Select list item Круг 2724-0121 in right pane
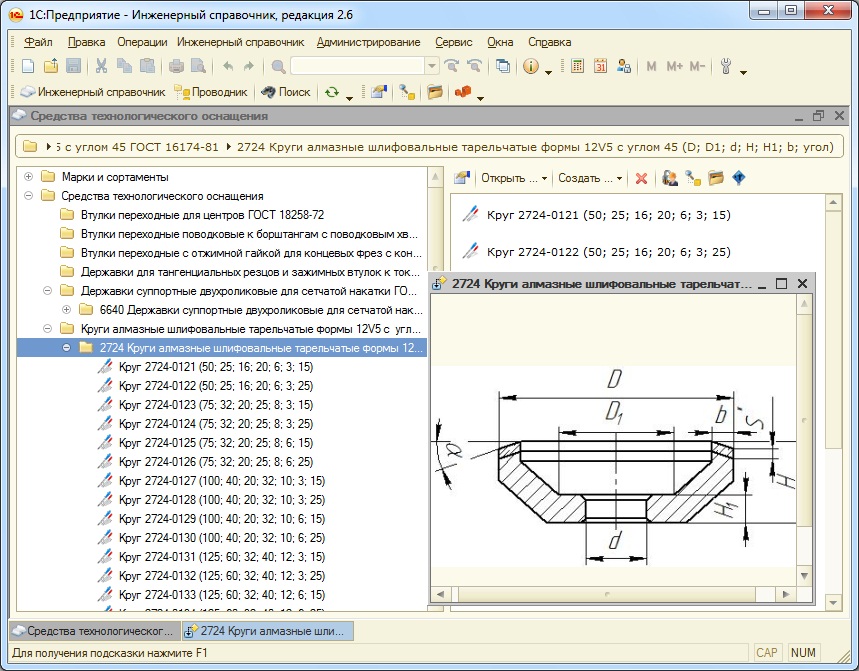The height and width of the screenshot is (671, 859). coord(609,215)
